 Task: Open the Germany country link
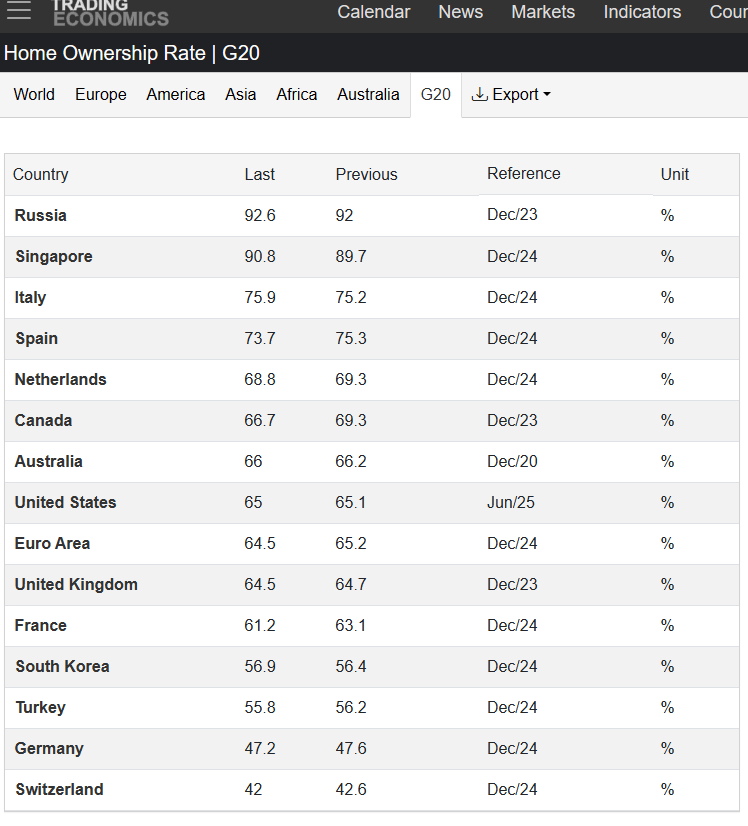[x=49, y=749]
